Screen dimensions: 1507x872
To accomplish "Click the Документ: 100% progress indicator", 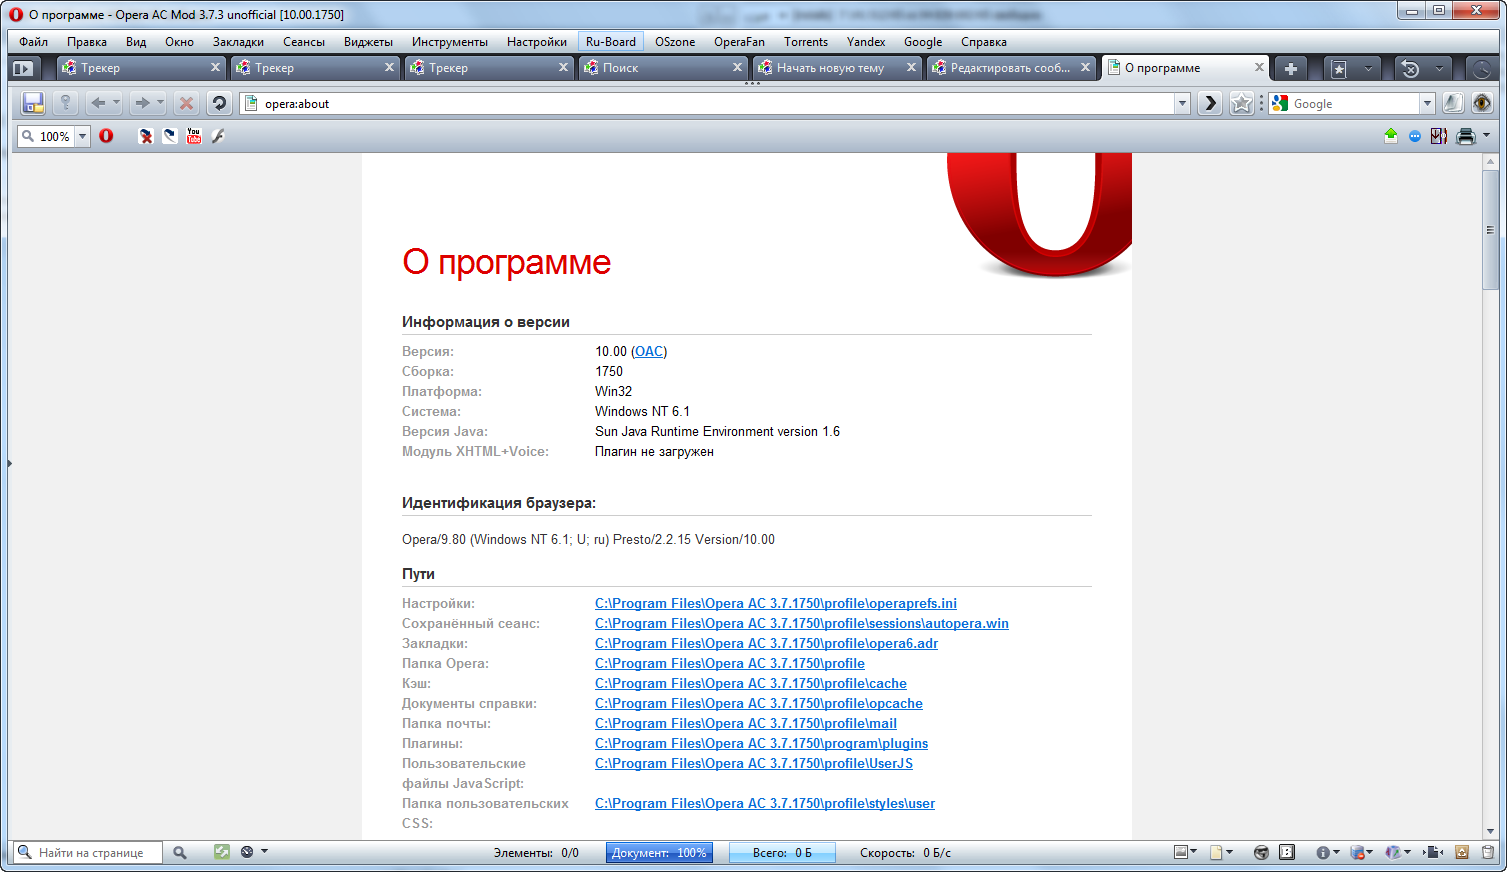I will coord(659,852).
